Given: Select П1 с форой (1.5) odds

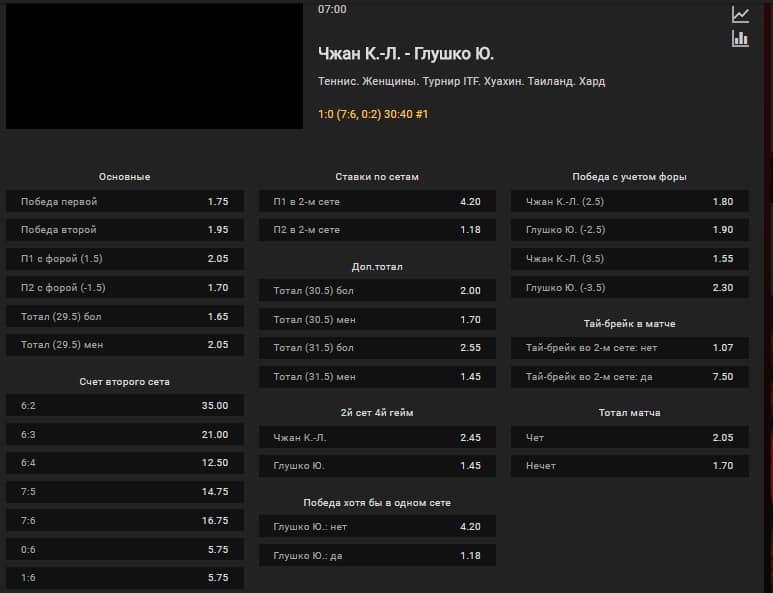Looking at the screenshot, I should click(x=124, y=259).
